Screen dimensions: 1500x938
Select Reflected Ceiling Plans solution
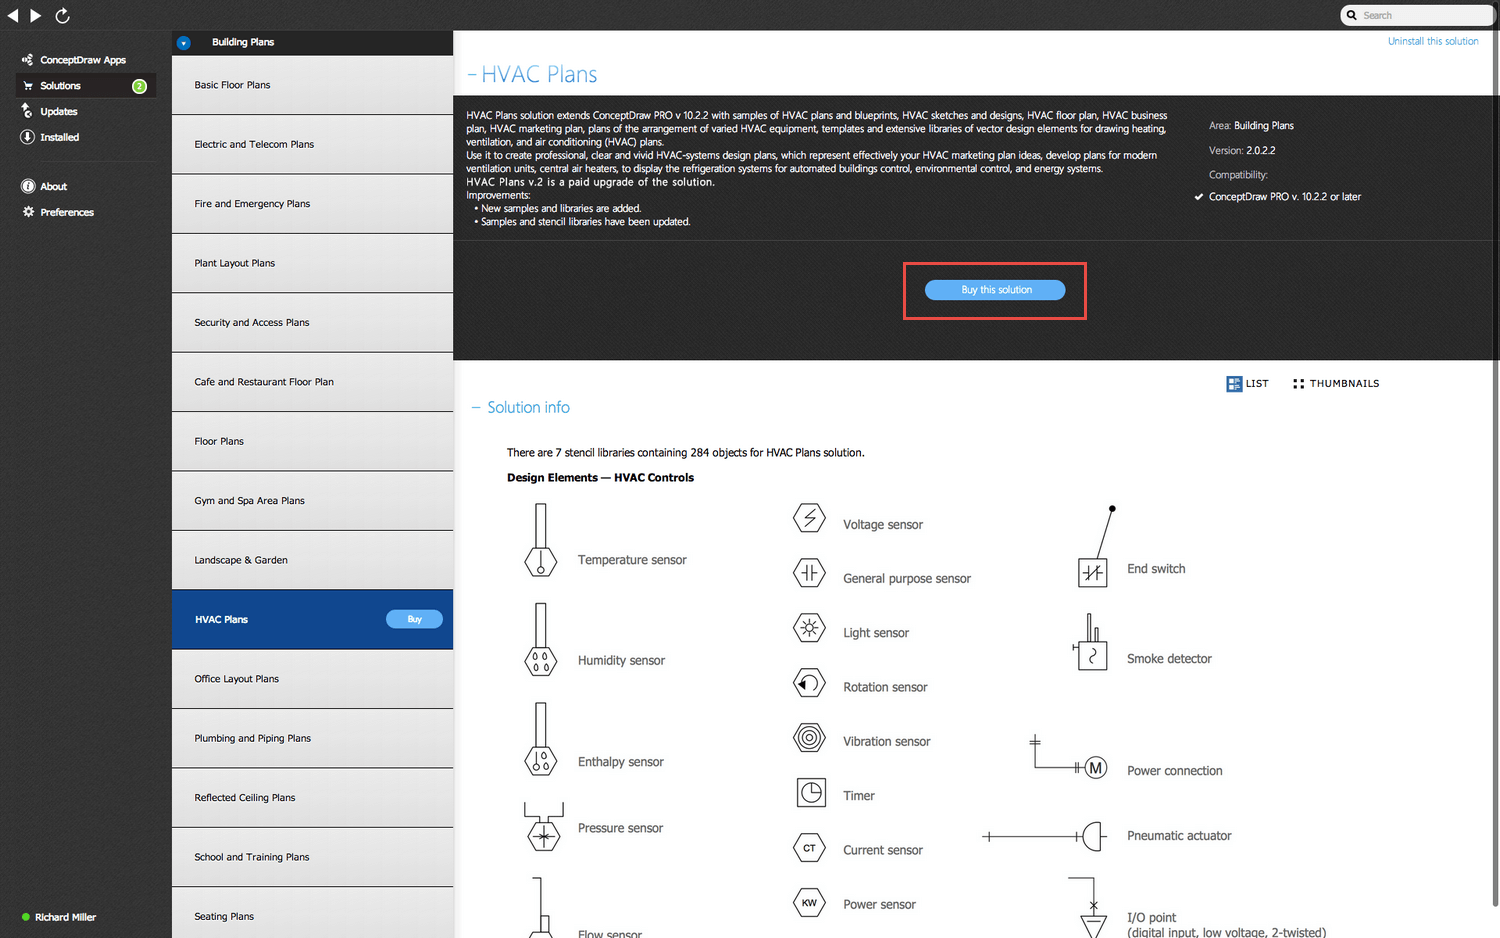tap(312, 798)
